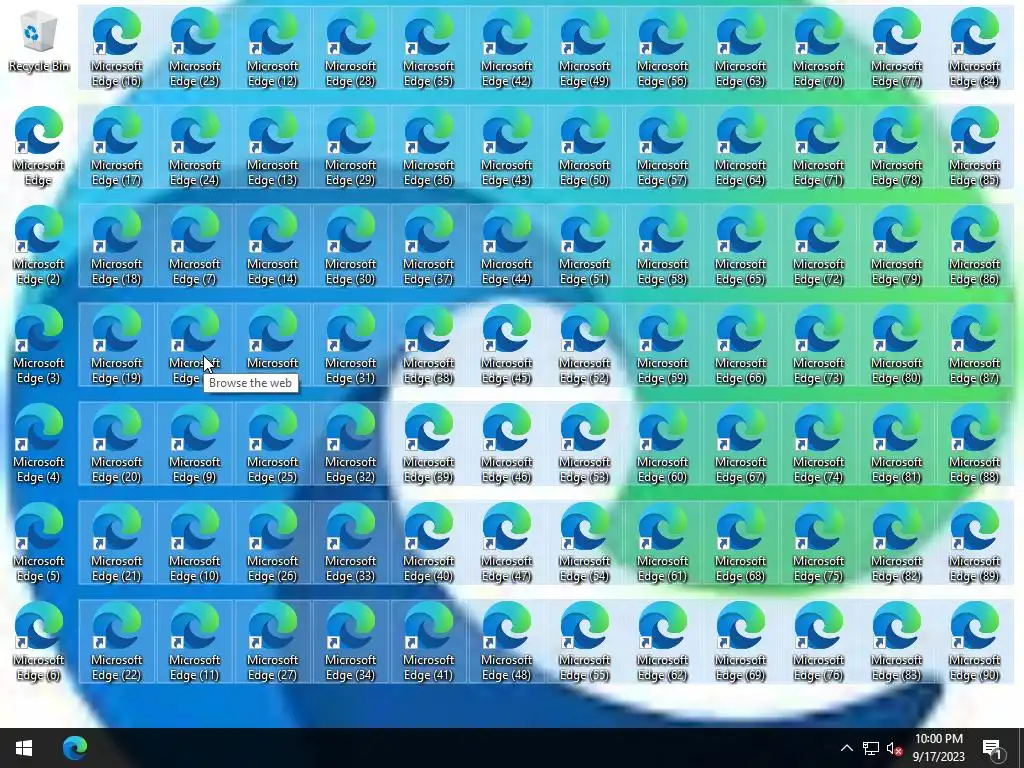Screen dimensions: 1024x768
Task: Select Microsoft Edge (33) icon
Action: point(351,543)
